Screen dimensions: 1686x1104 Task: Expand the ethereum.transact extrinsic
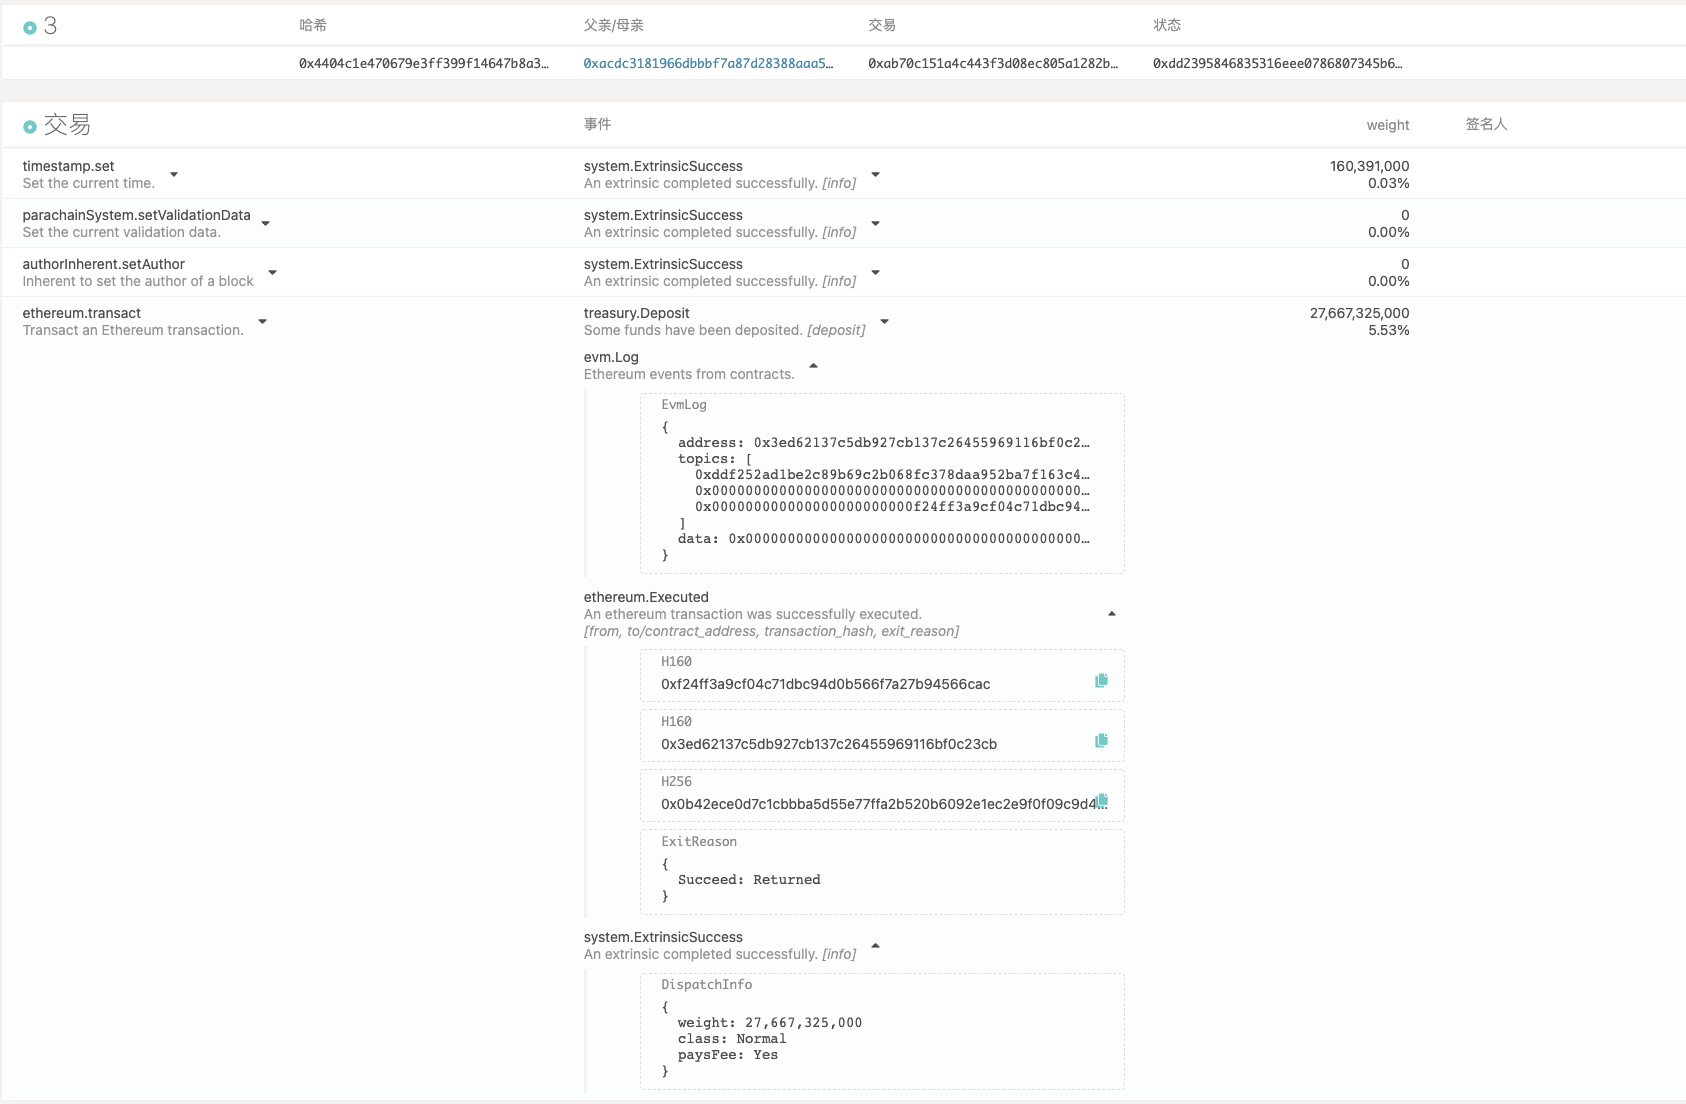click(x=263, y=321)
